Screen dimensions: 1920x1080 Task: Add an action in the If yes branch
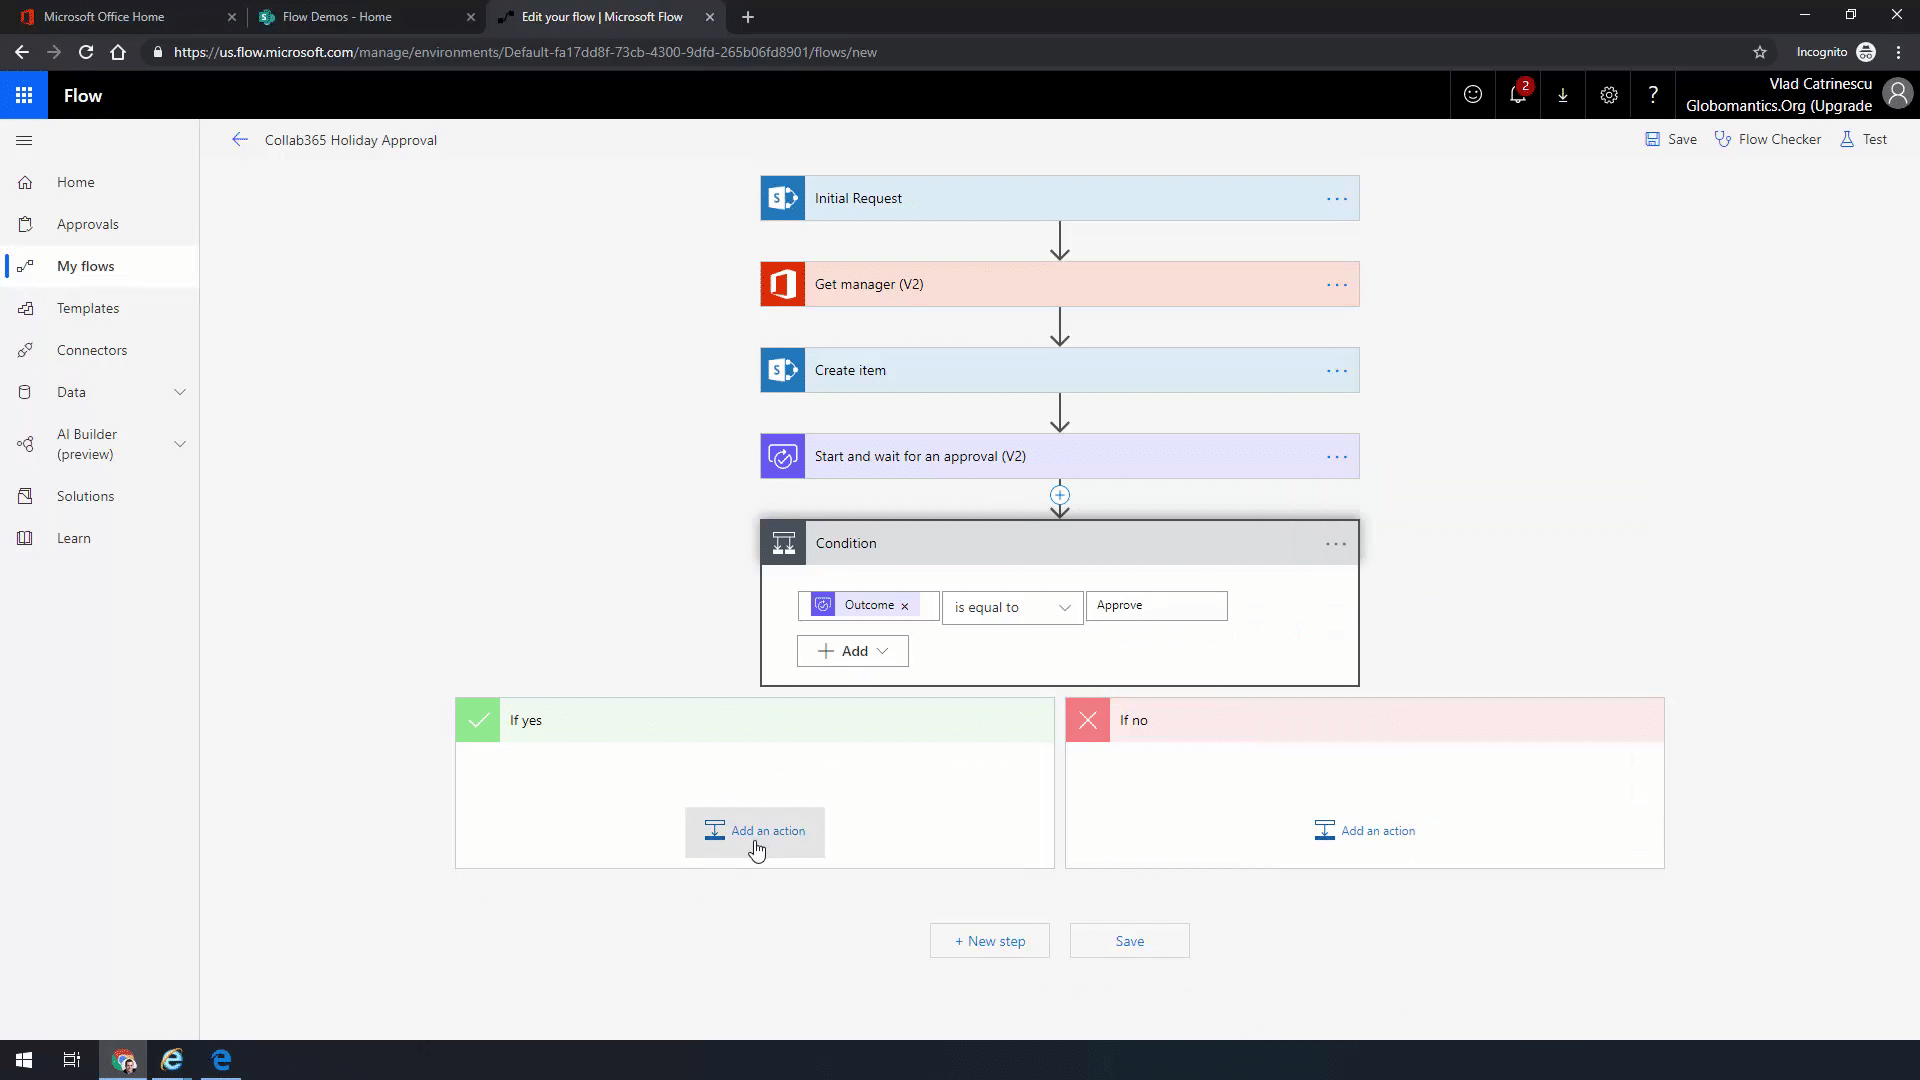click(x=755, y=831)
